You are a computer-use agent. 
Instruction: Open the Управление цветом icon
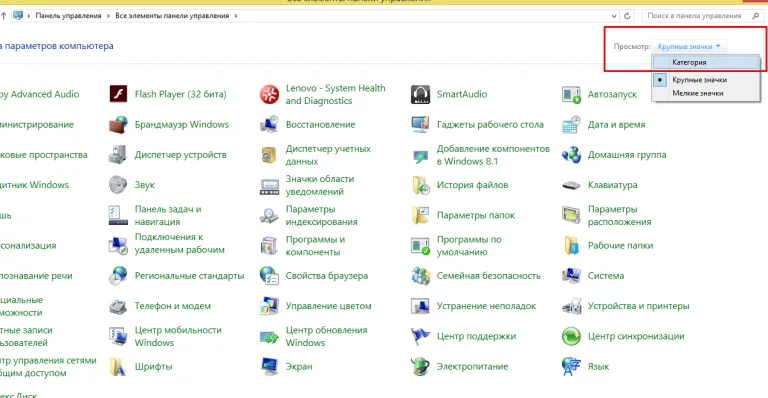click(x=269, y=306)
